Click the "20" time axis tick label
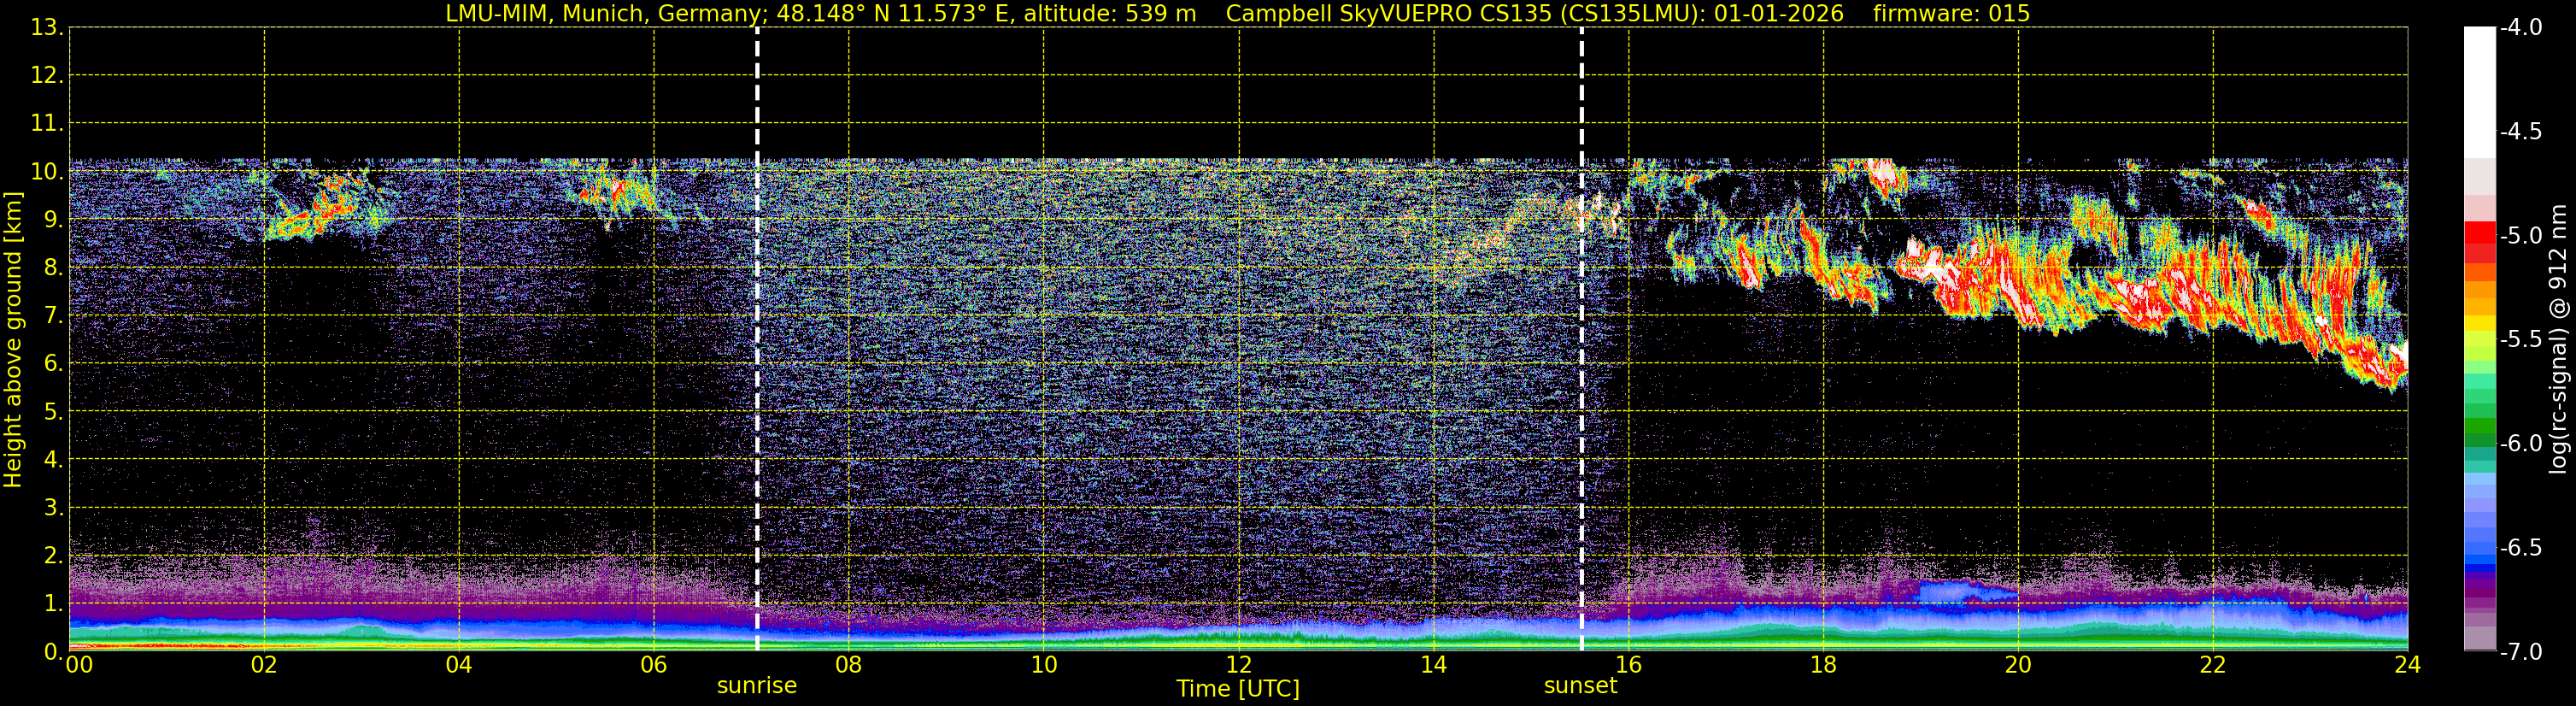This screenshot has width=2576, height=706. click(2018, 665)
